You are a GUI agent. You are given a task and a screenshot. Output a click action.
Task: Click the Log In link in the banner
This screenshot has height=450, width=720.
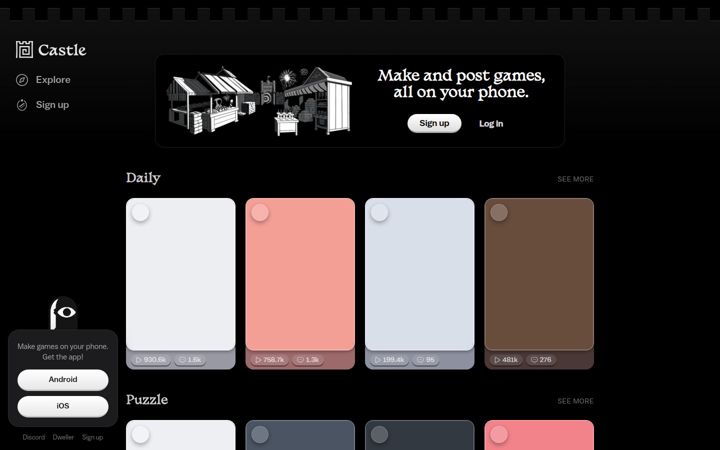(x=491, y=124)
